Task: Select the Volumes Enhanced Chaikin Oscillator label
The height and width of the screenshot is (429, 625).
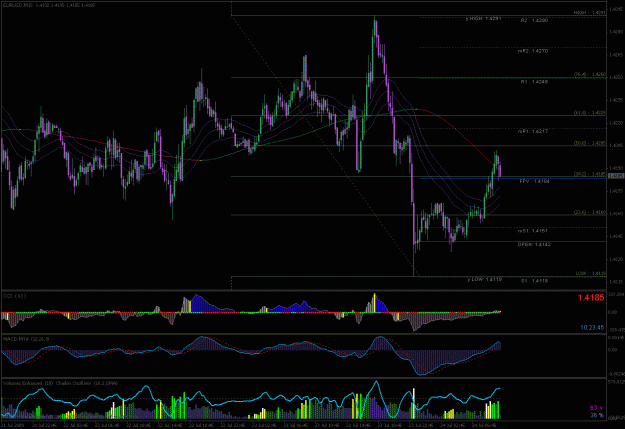Action: 60,383
